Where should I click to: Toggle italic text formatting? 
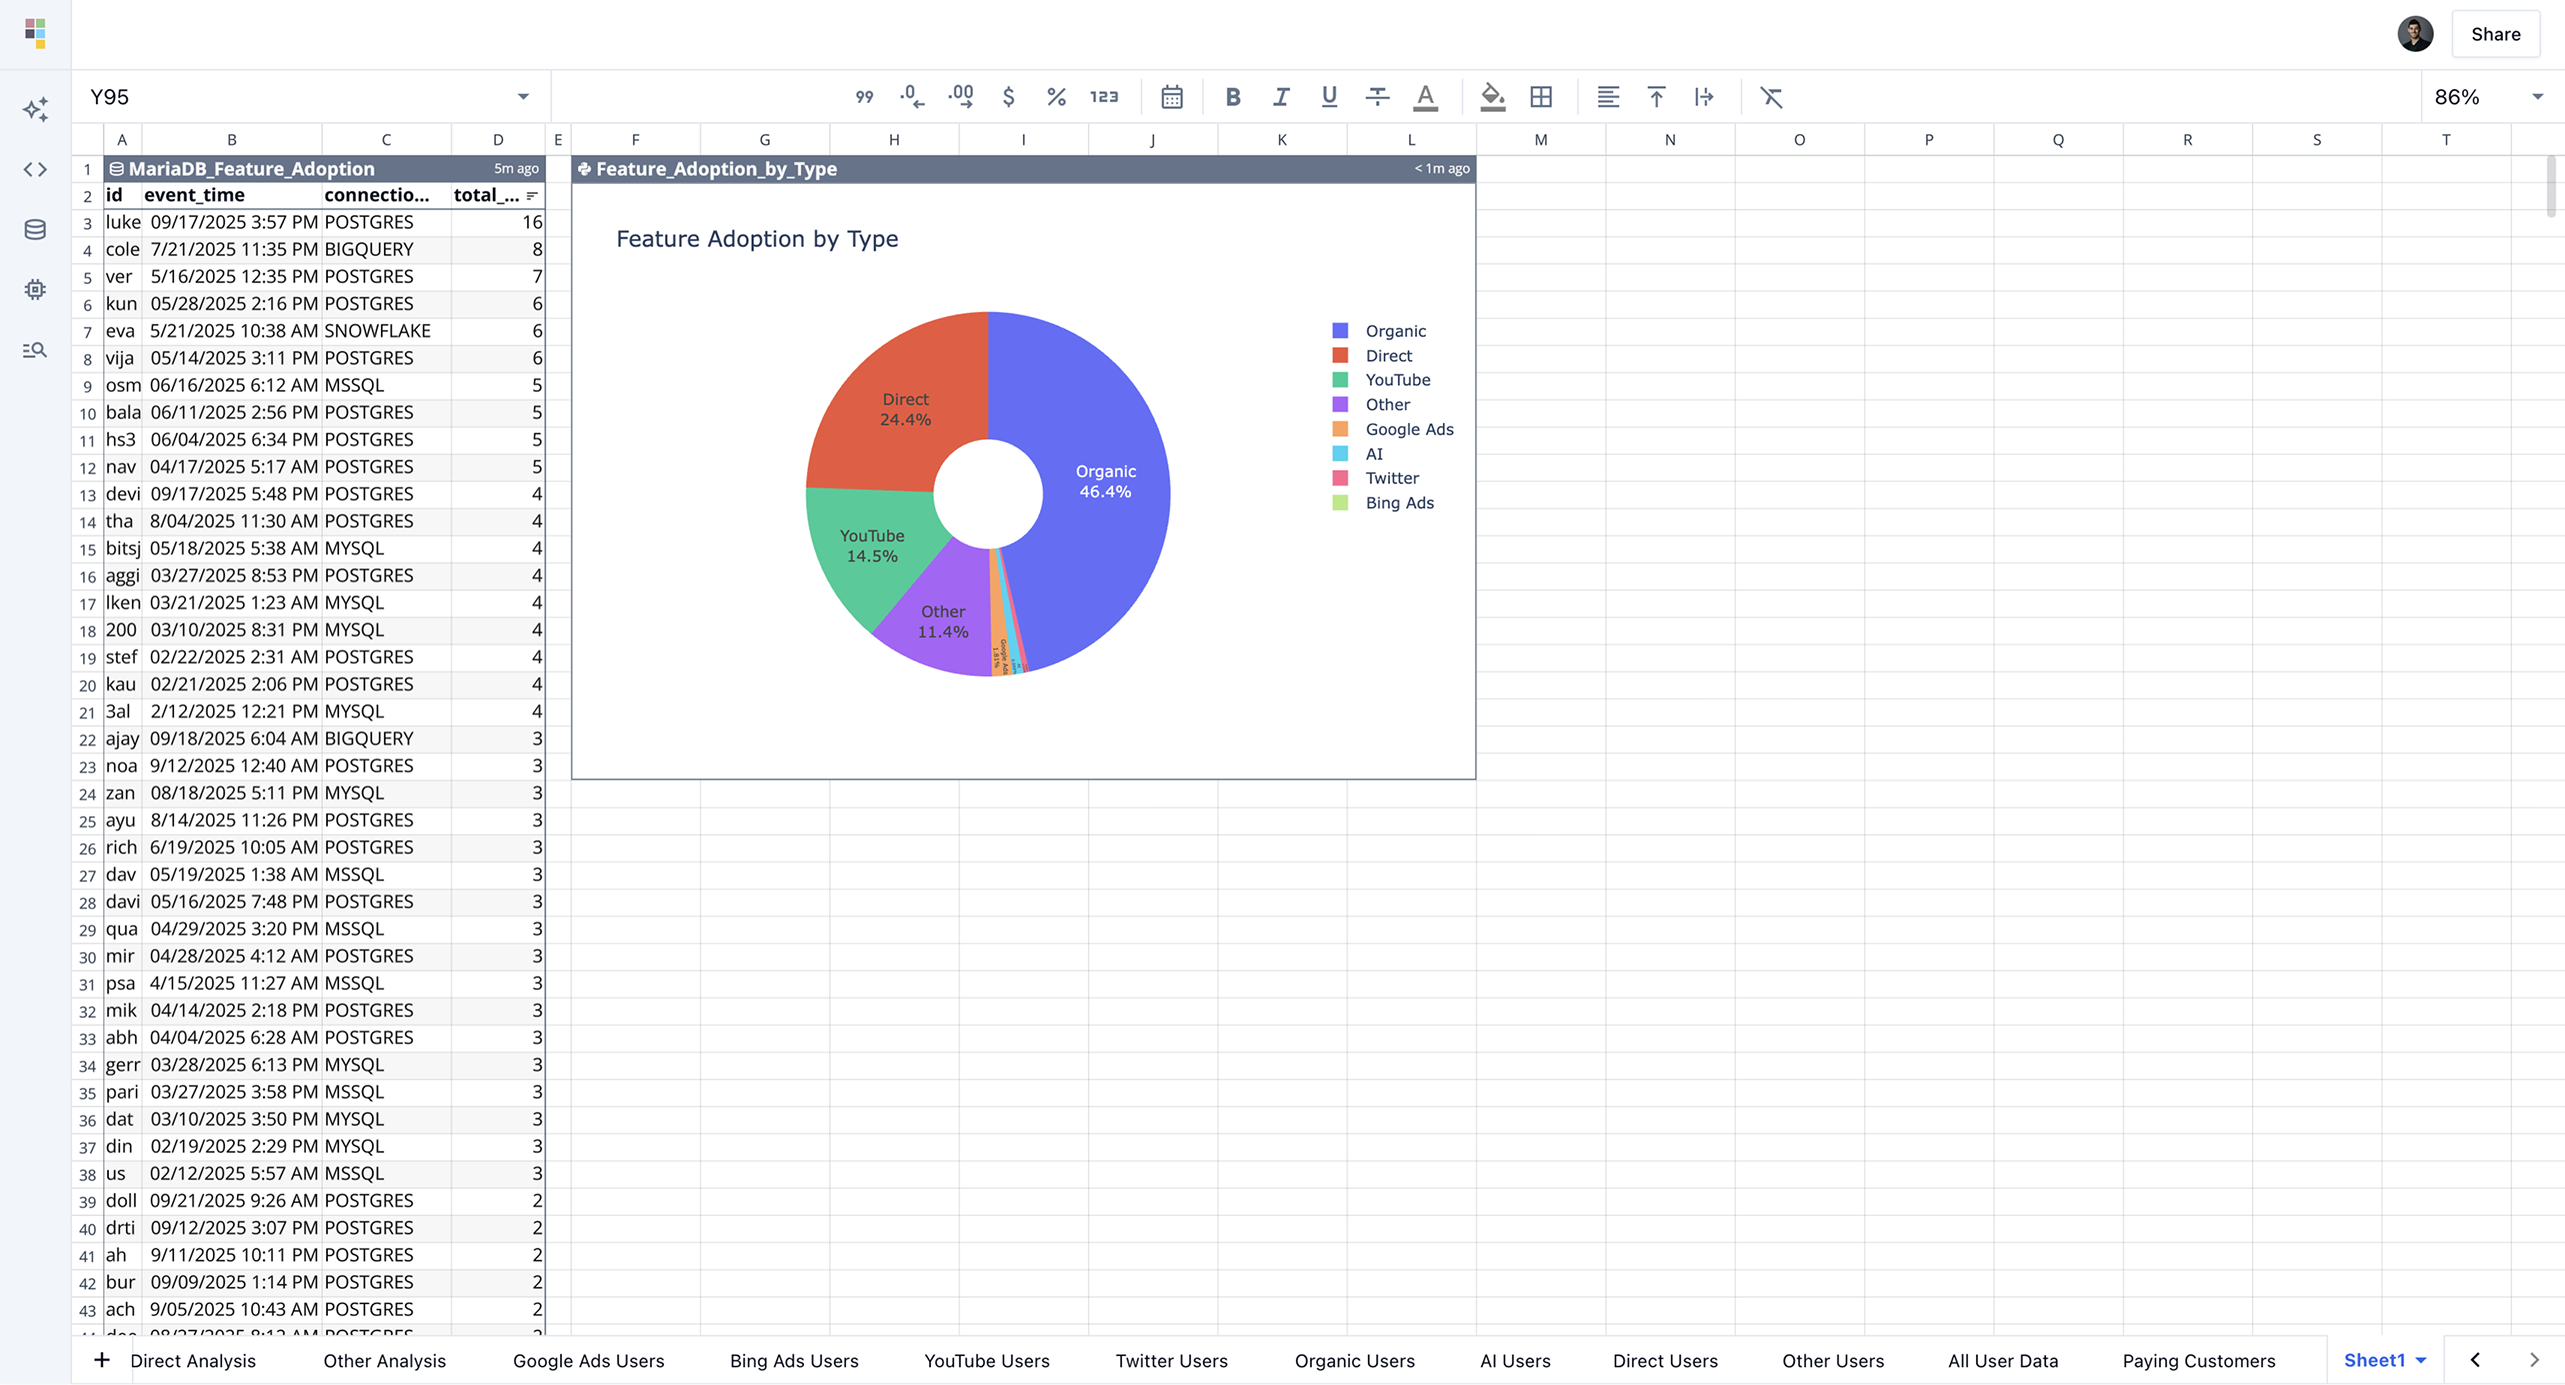(1281, 97)
